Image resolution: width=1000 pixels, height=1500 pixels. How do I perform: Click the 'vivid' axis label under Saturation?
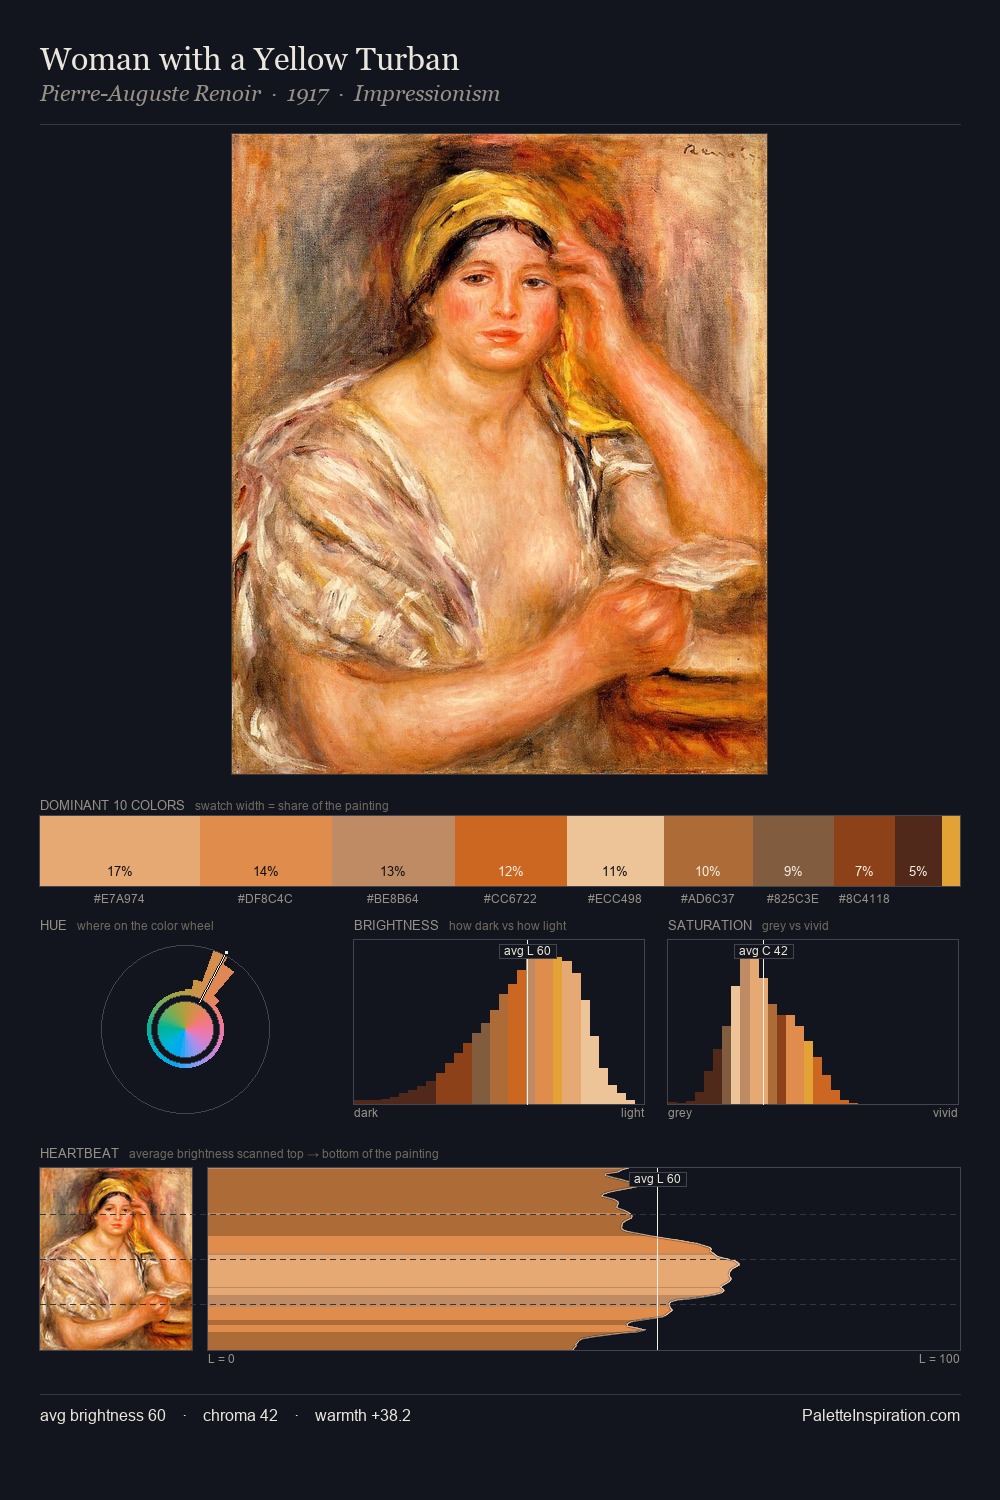[945, 1113]
